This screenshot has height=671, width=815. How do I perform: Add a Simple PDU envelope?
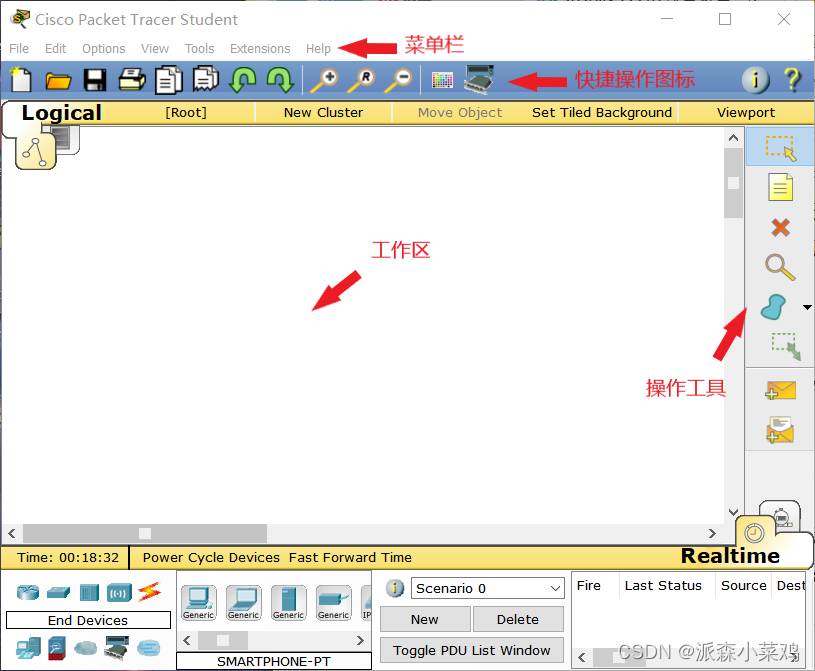(x=780, y=390)
